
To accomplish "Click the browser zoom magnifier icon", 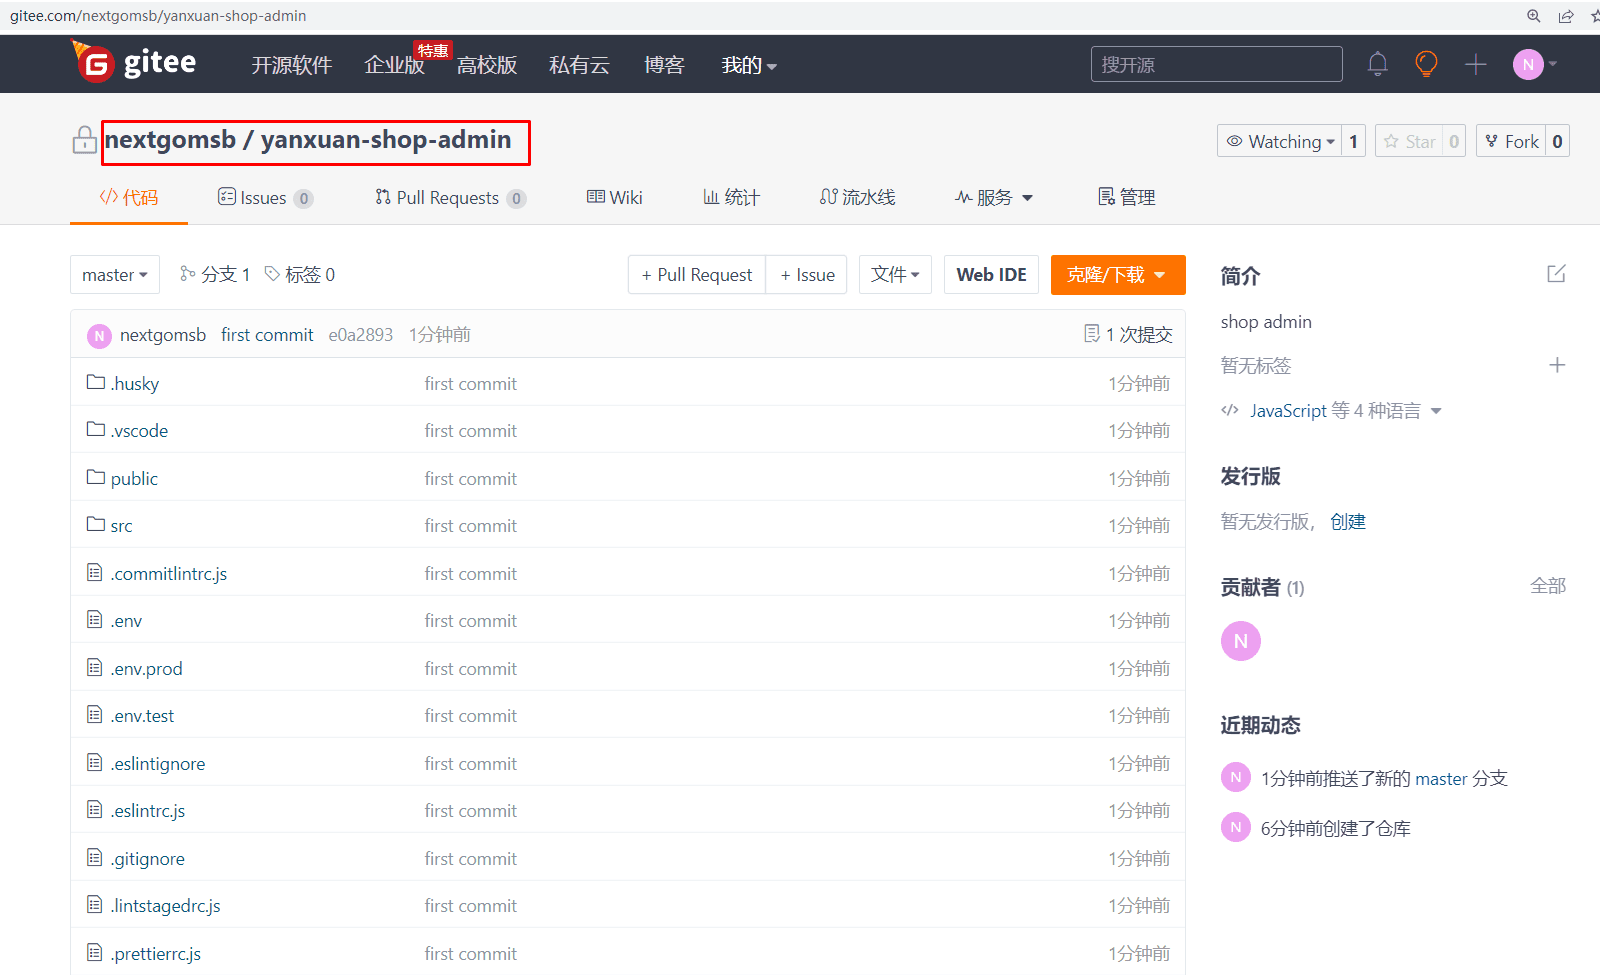I will (1533, 16).
